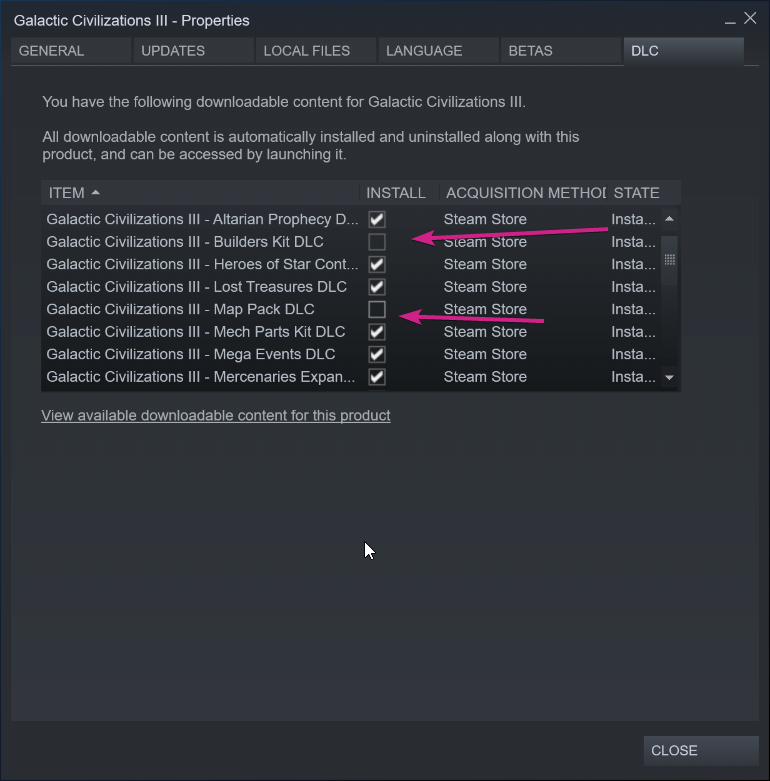The width and height of the screenshot is (770, 781).
Task: Switch to the GENERAL tab
Action: 70,51
